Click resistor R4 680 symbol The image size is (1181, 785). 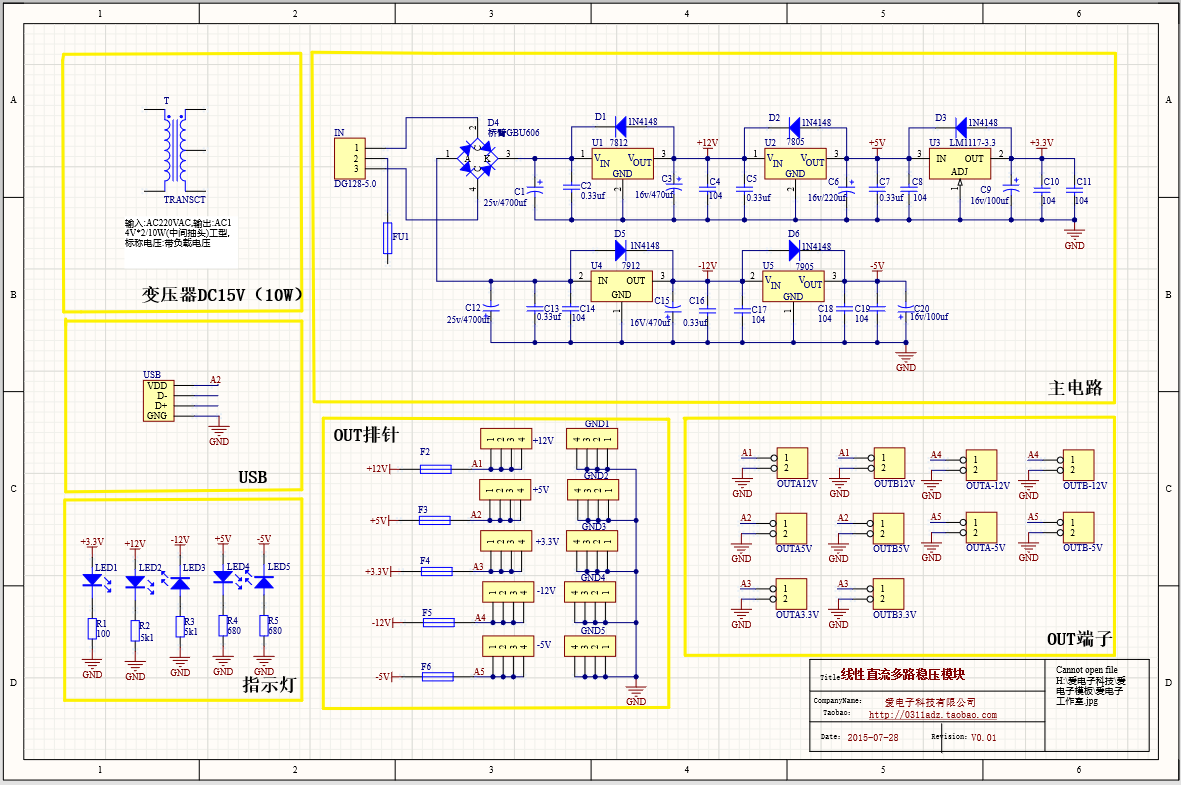click(223, 626)
